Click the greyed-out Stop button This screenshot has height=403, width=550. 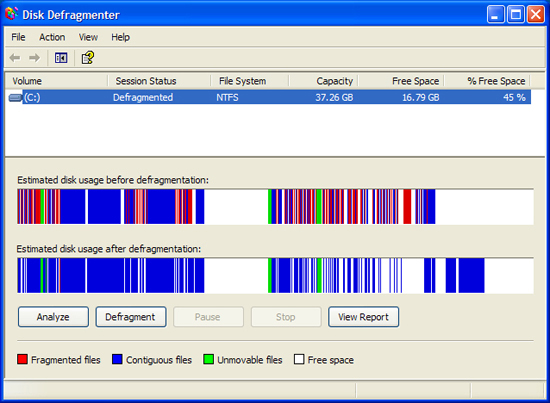click(286, 317)
